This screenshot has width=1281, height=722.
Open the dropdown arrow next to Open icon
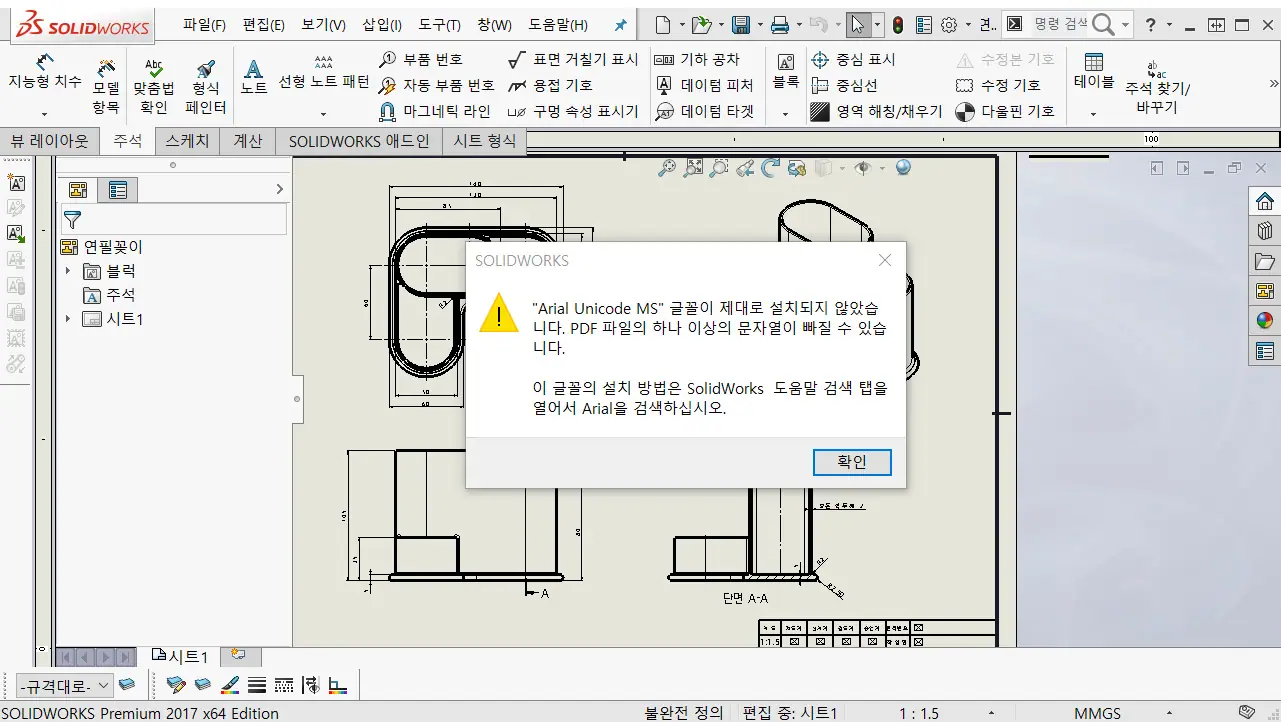[721, 25]
